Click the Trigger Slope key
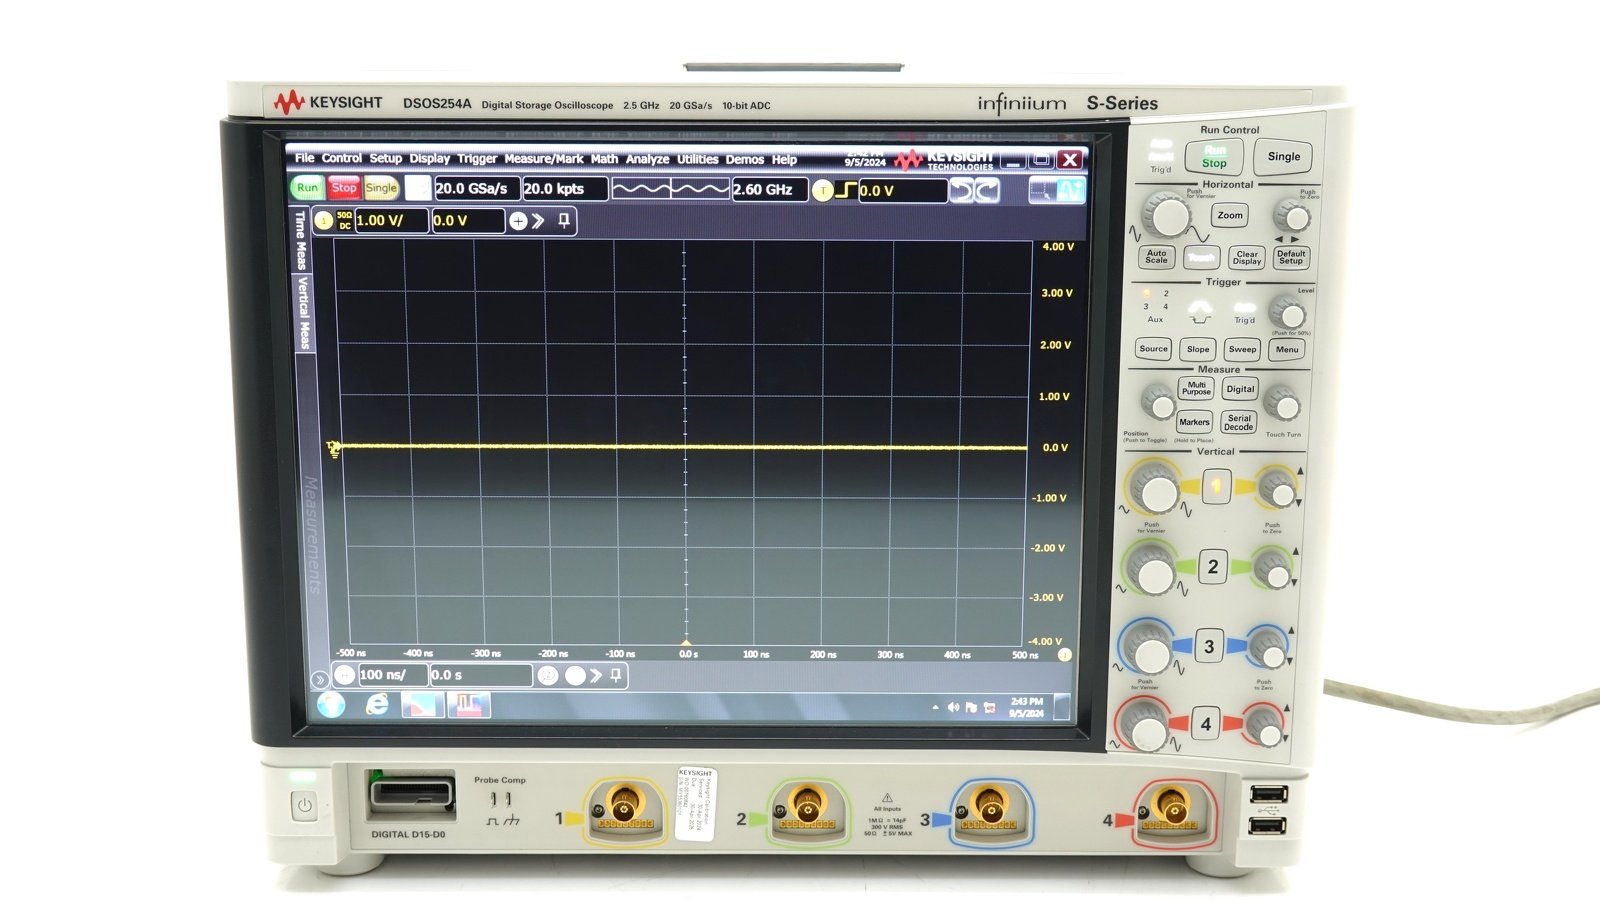 click(1198, 349)
